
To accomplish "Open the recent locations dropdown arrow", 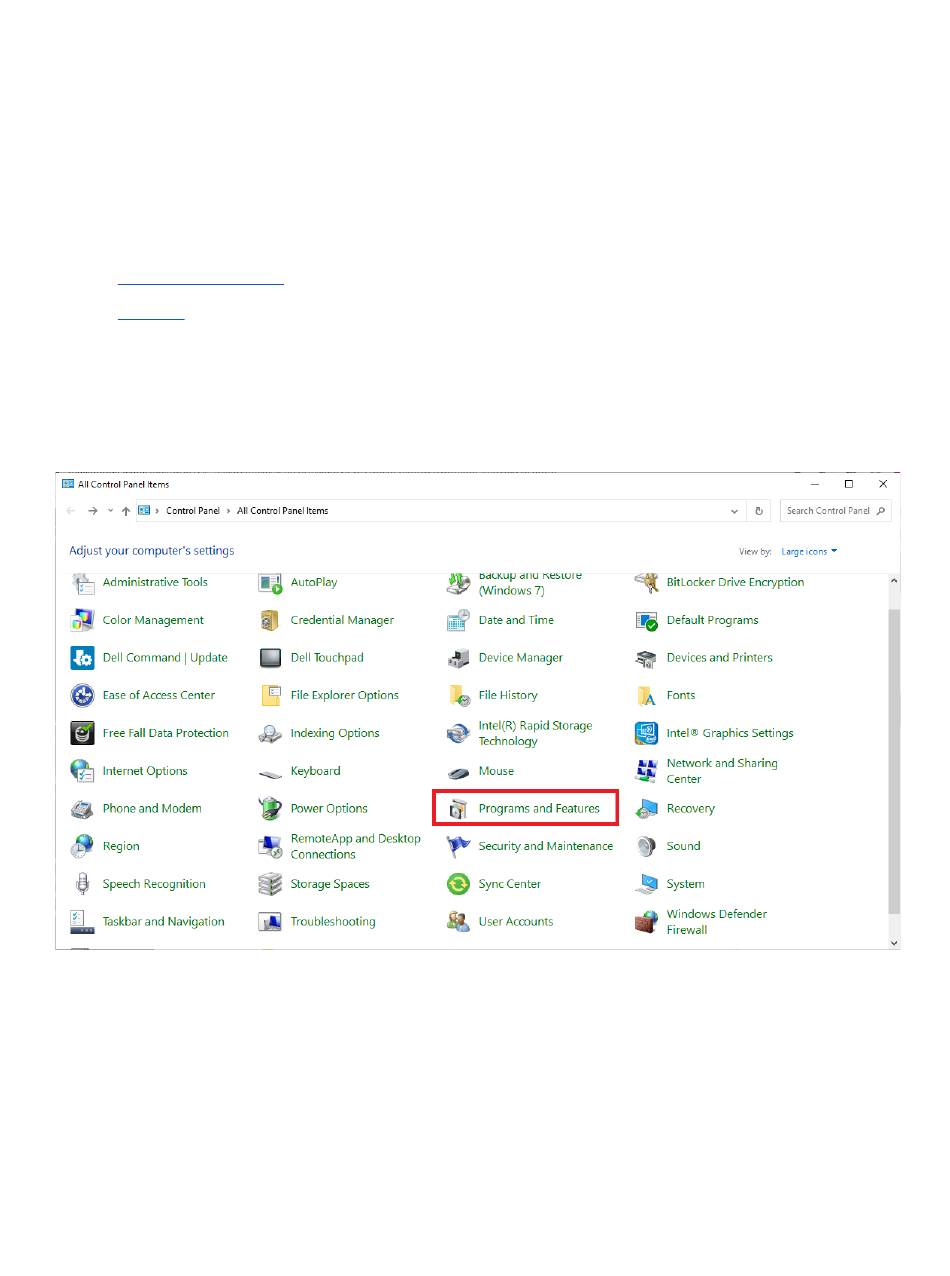I will click(x=110, y=511).
